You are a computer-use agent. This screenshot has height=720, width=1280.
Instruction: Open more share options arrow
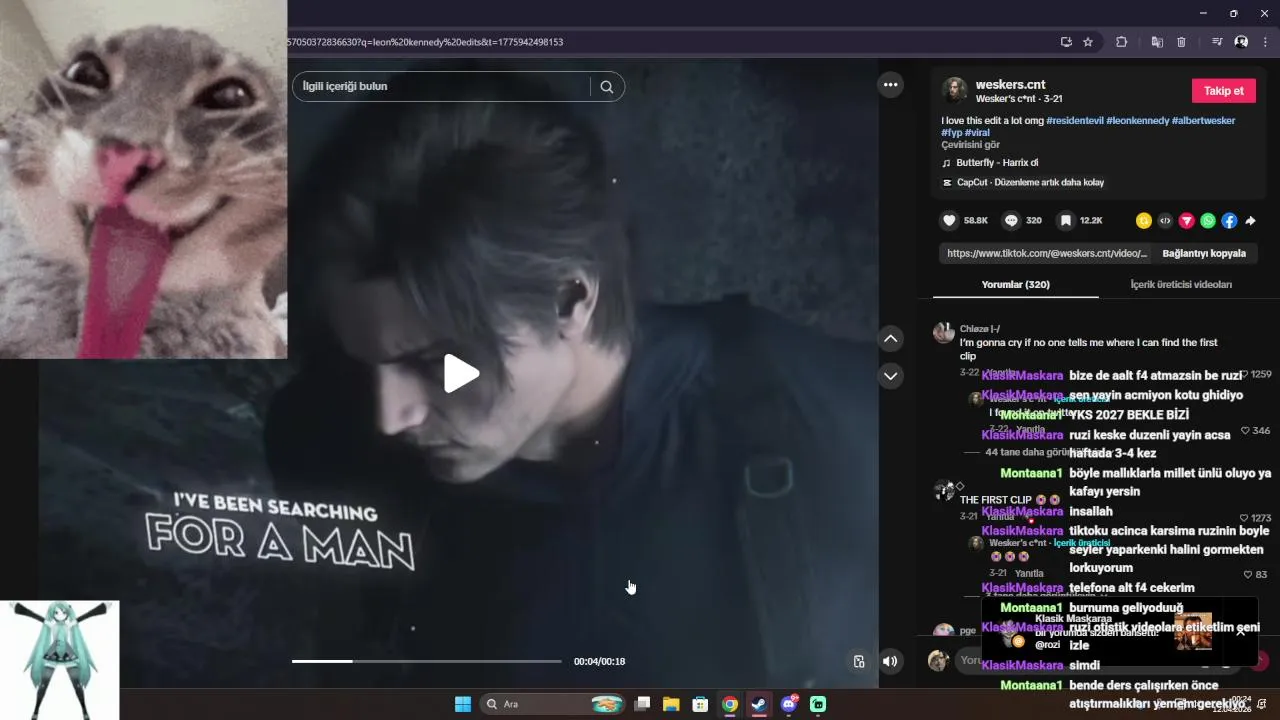pyautogui.click(x=1250, y=221)
